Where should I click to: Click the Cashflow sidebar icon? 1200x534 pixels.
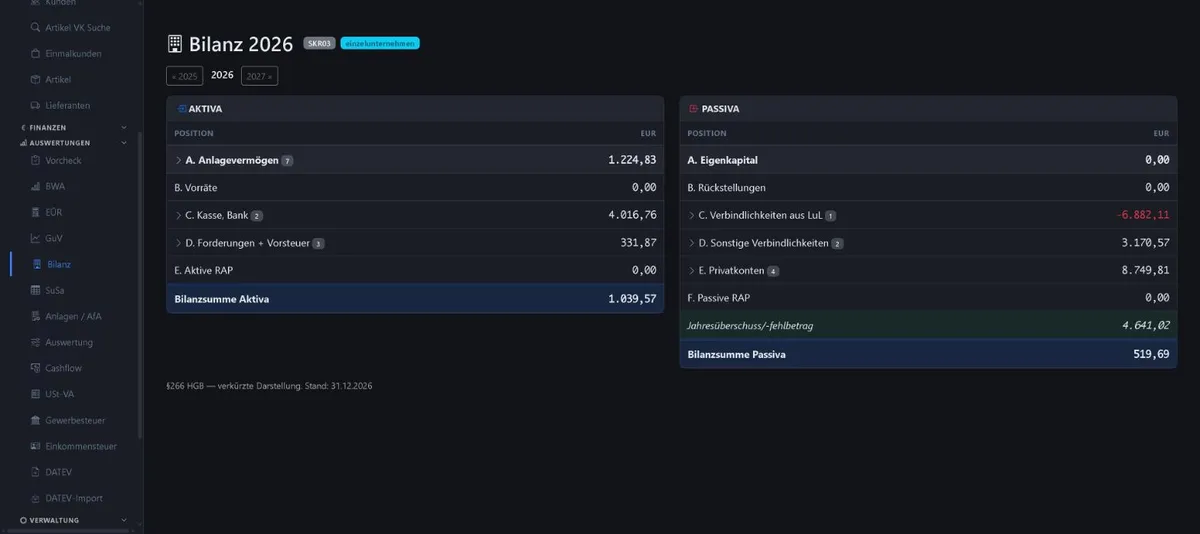(36, 369)
